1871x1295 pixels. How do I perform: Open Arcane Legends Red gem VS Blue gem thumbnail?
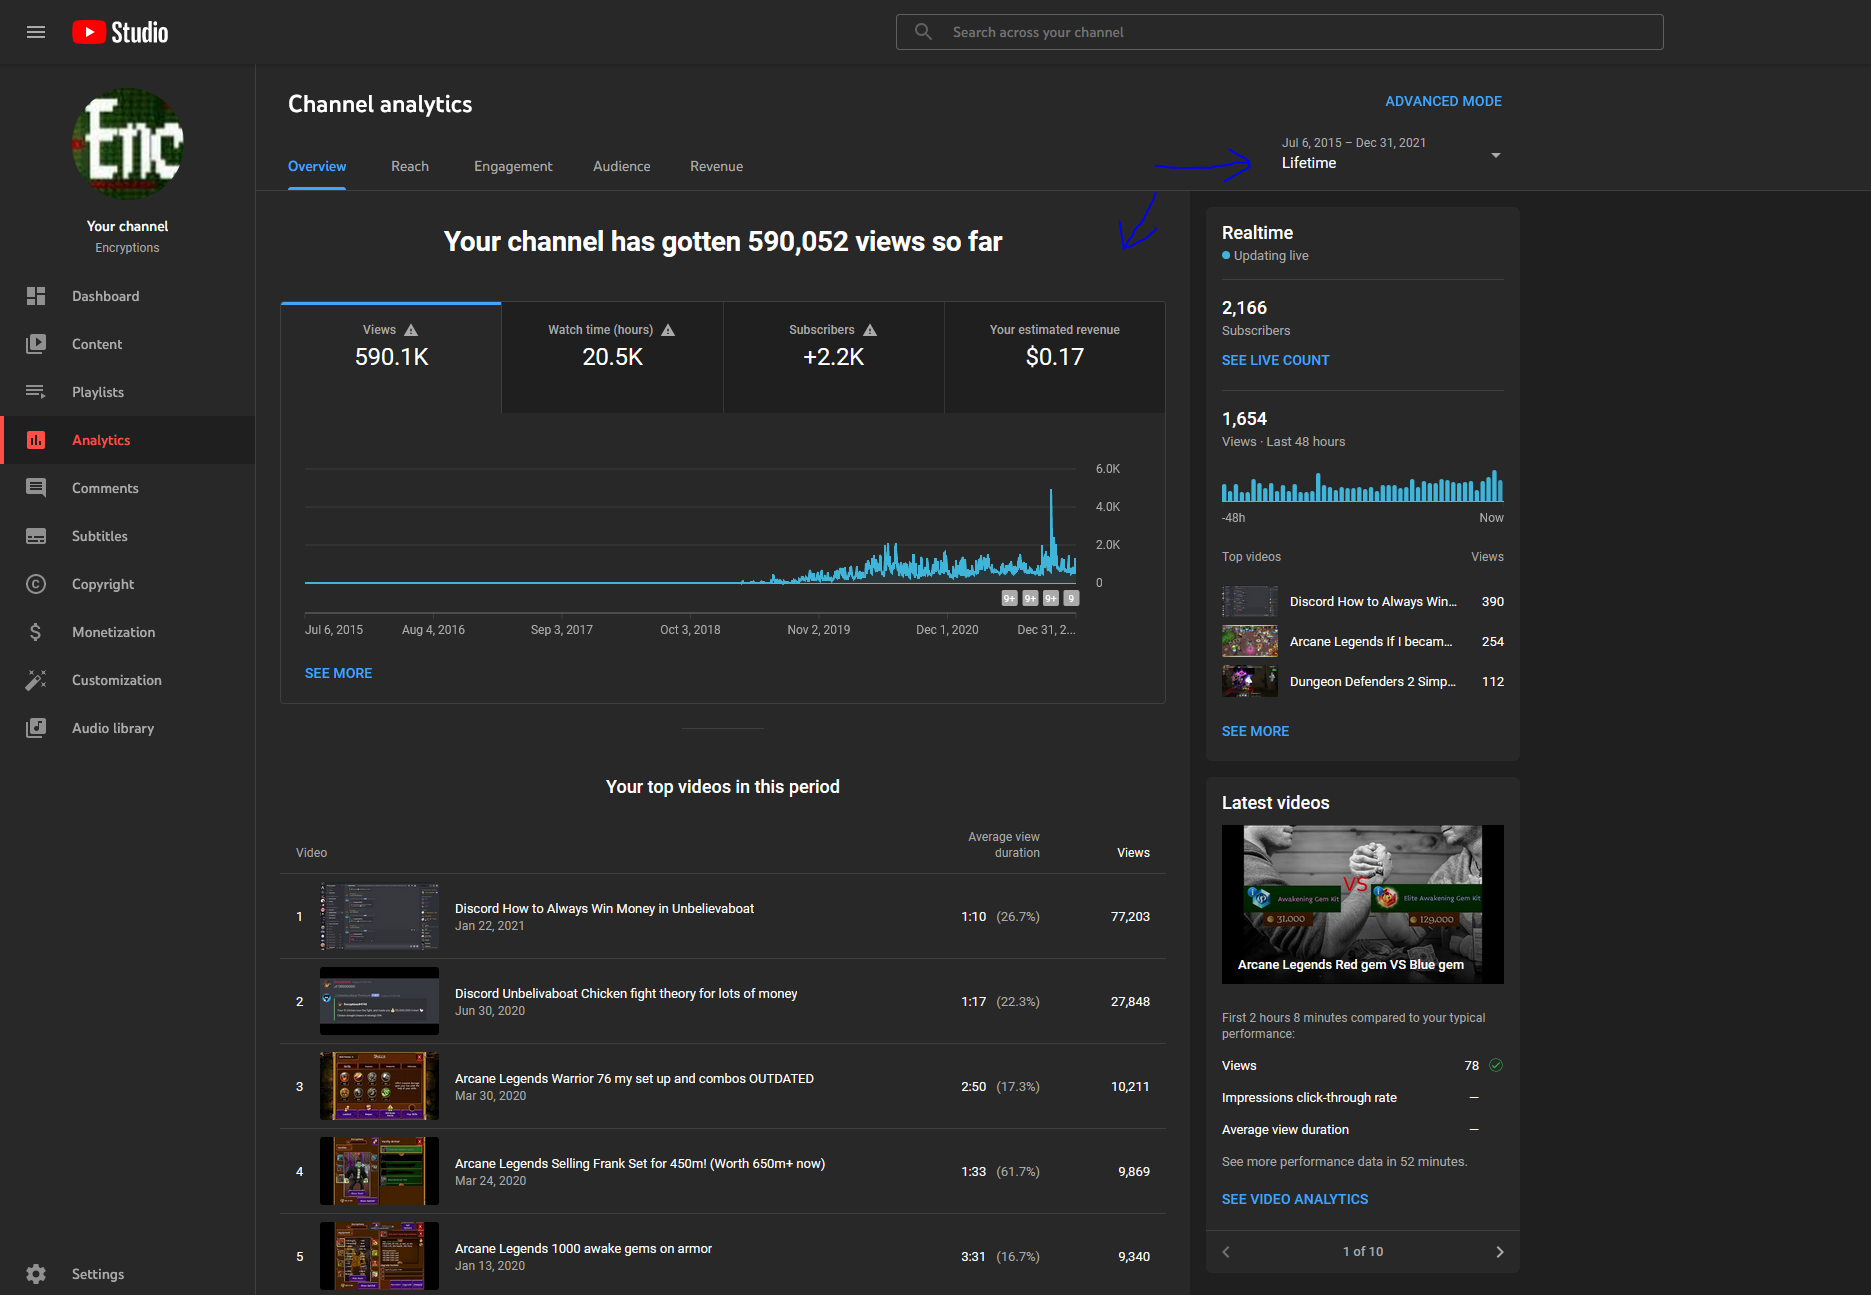coord(1362,904)
